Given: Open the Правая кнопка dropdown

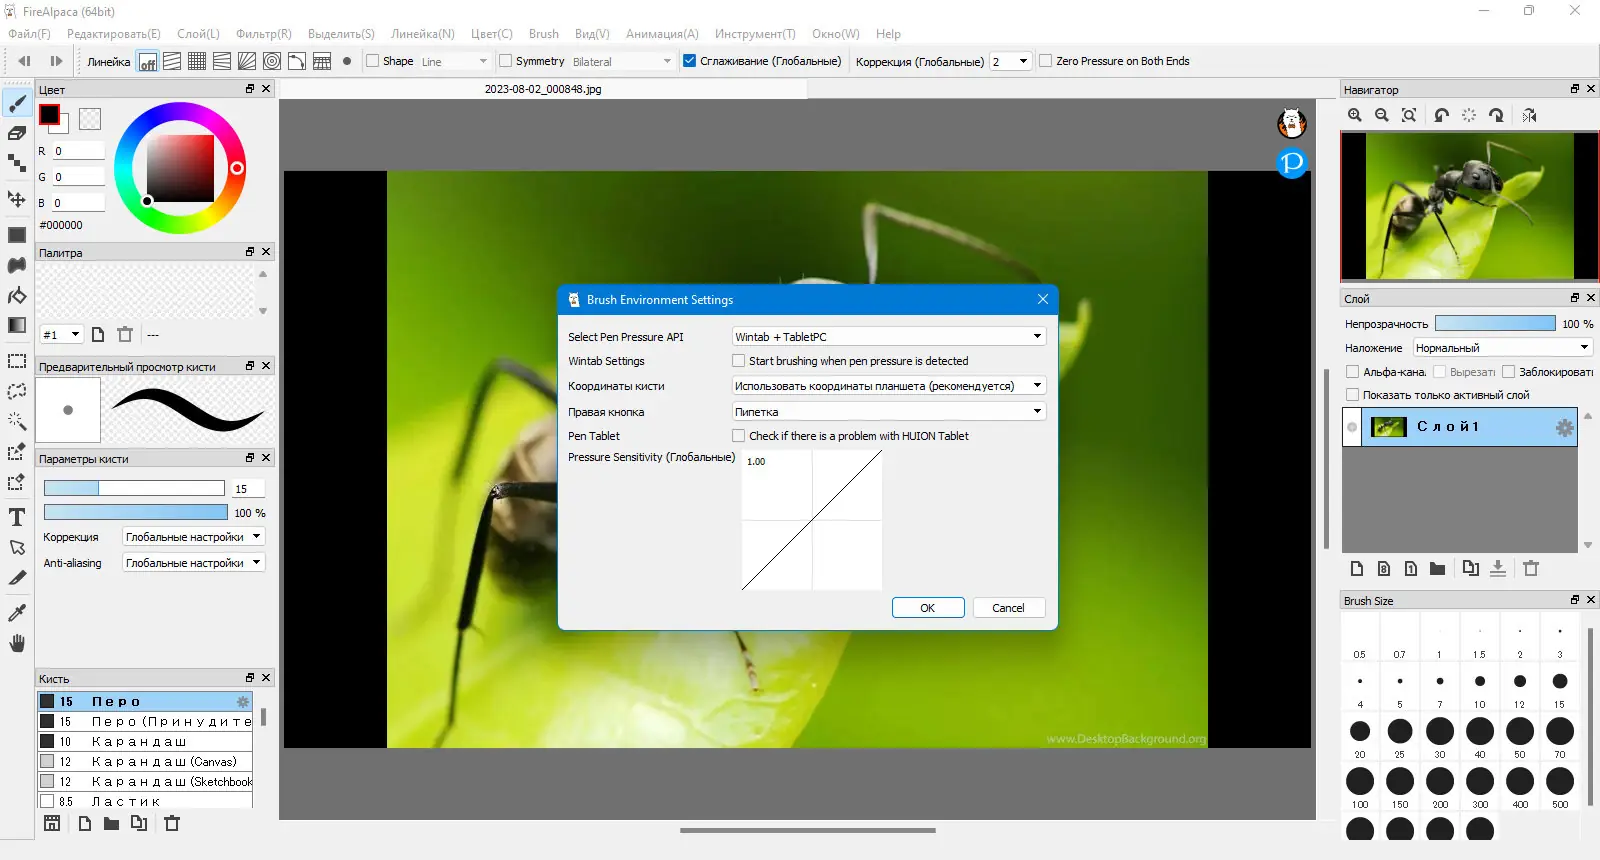Looking at the screenshot, I should tap(889, 412).
